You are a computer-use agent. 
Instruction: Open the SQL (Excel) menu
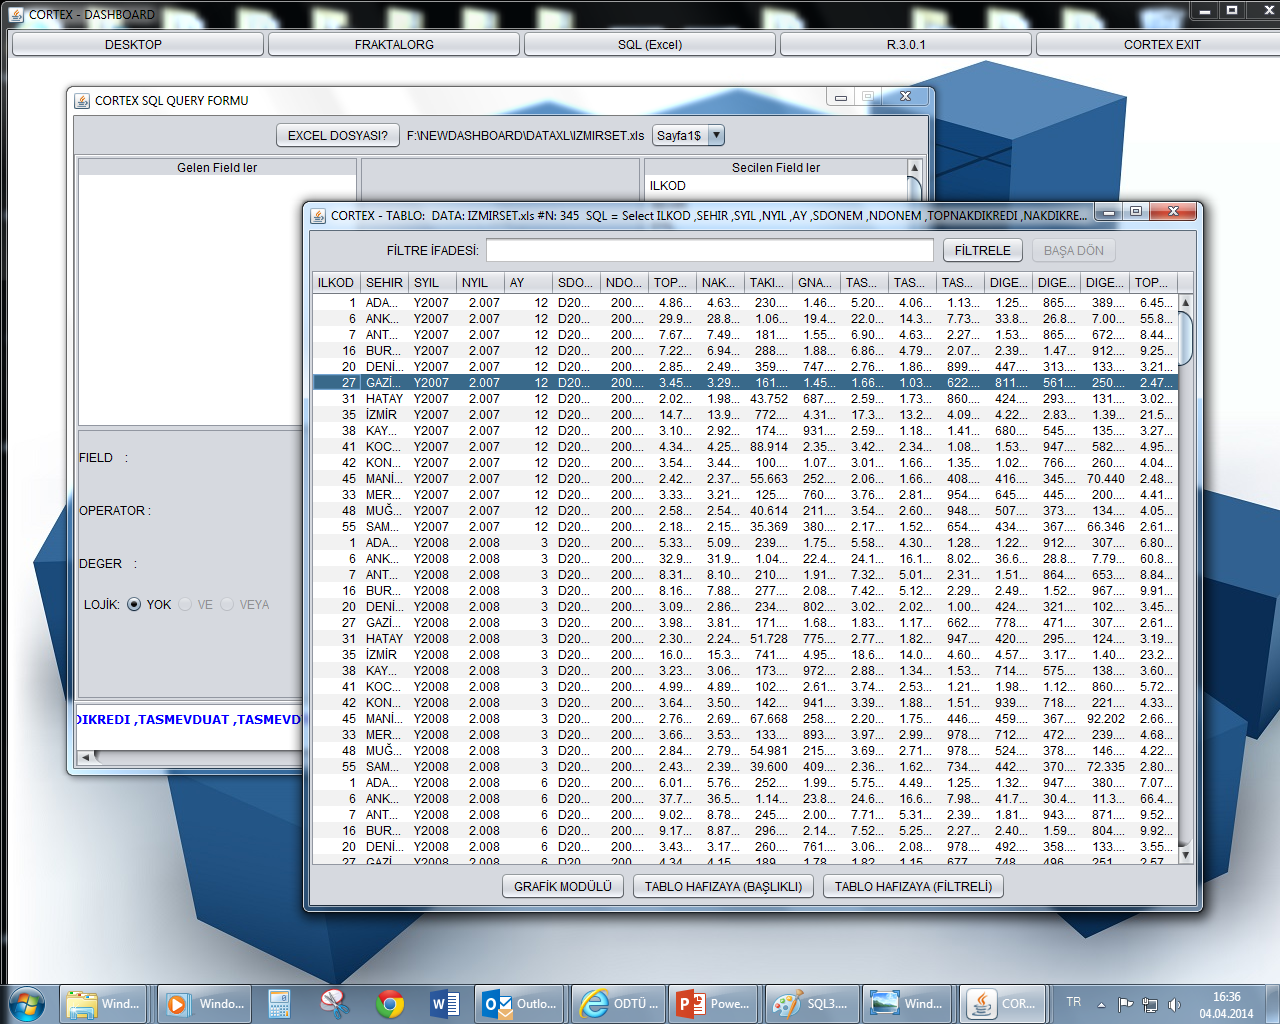(650, 44)
